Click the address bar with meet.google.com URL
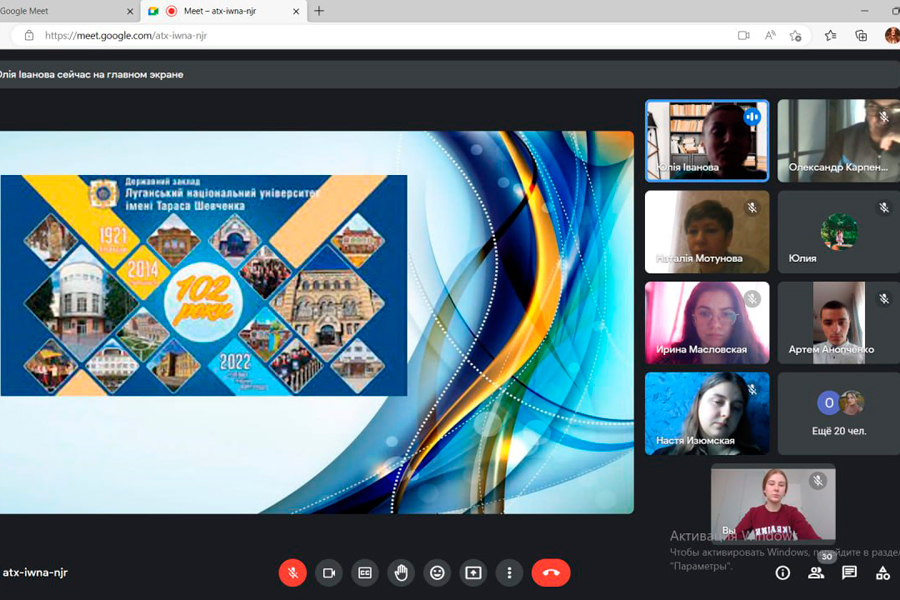Viewport: 900px width, 600px height. pyautogui.click(x=380, y=35)
